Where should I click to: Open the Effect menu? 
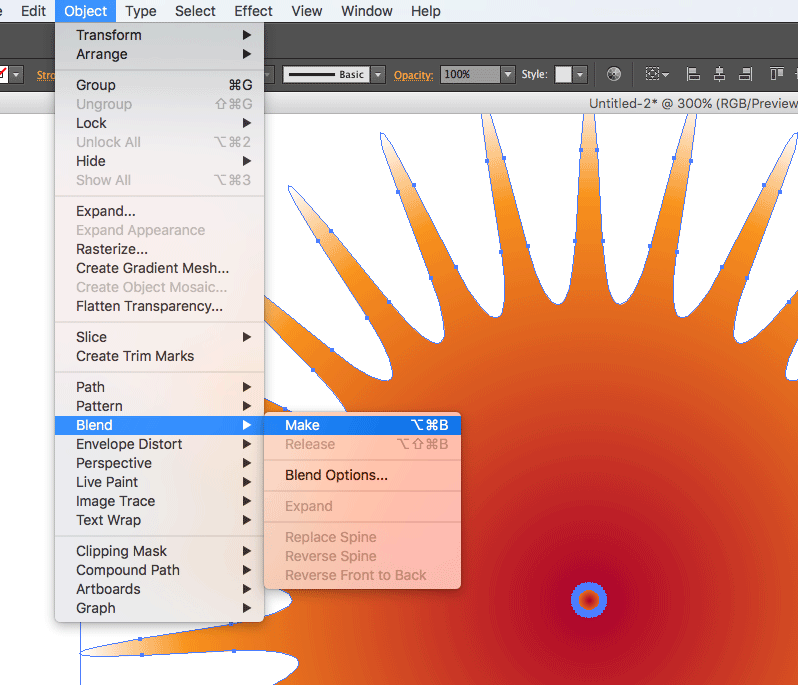coord(253,11)
